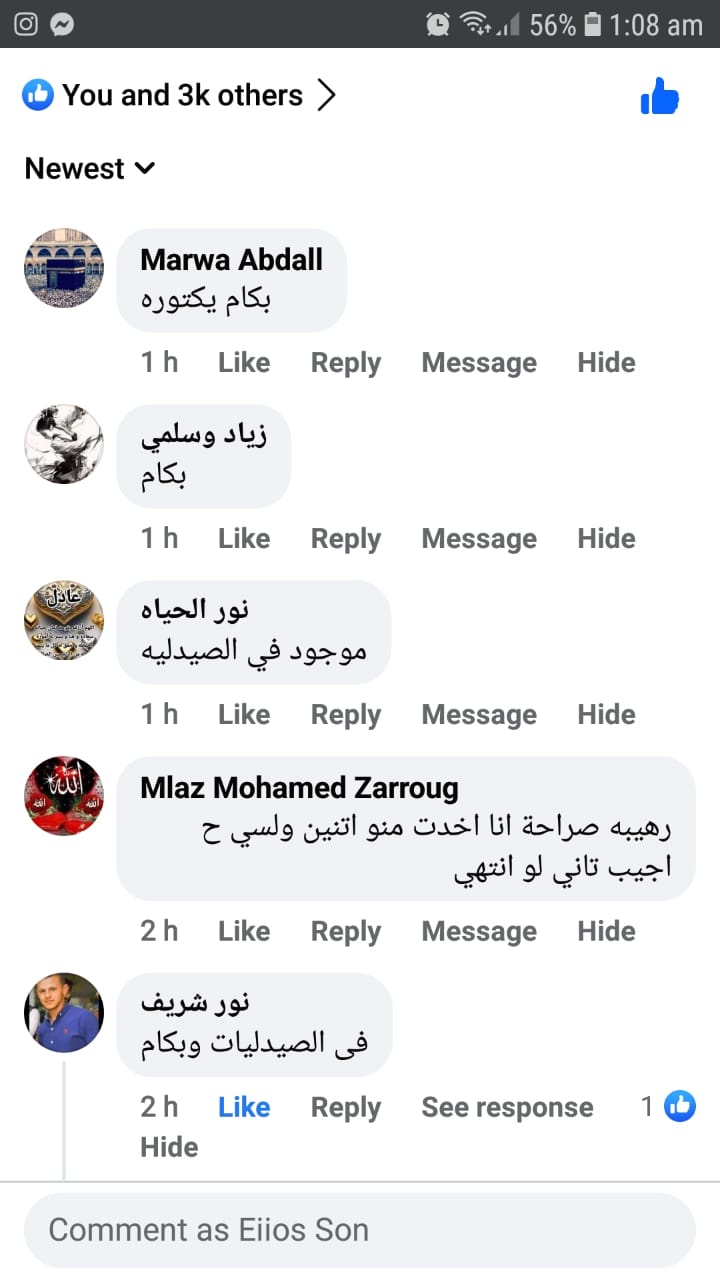The height and width of the screenshot is (1280, 720).
Task: Tap the blue like reaction icon beside "You and 3k others"
Action: coord(38,95)
